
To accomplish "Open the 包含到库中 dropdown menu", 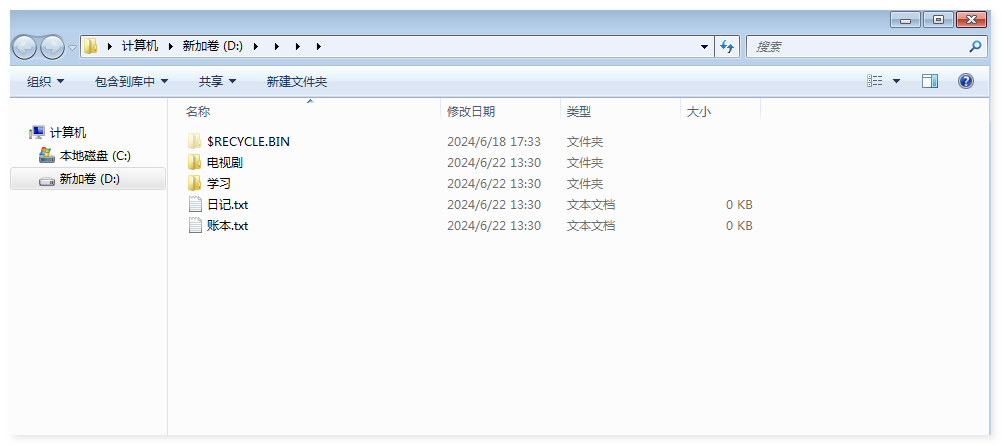I will (131, 81).
